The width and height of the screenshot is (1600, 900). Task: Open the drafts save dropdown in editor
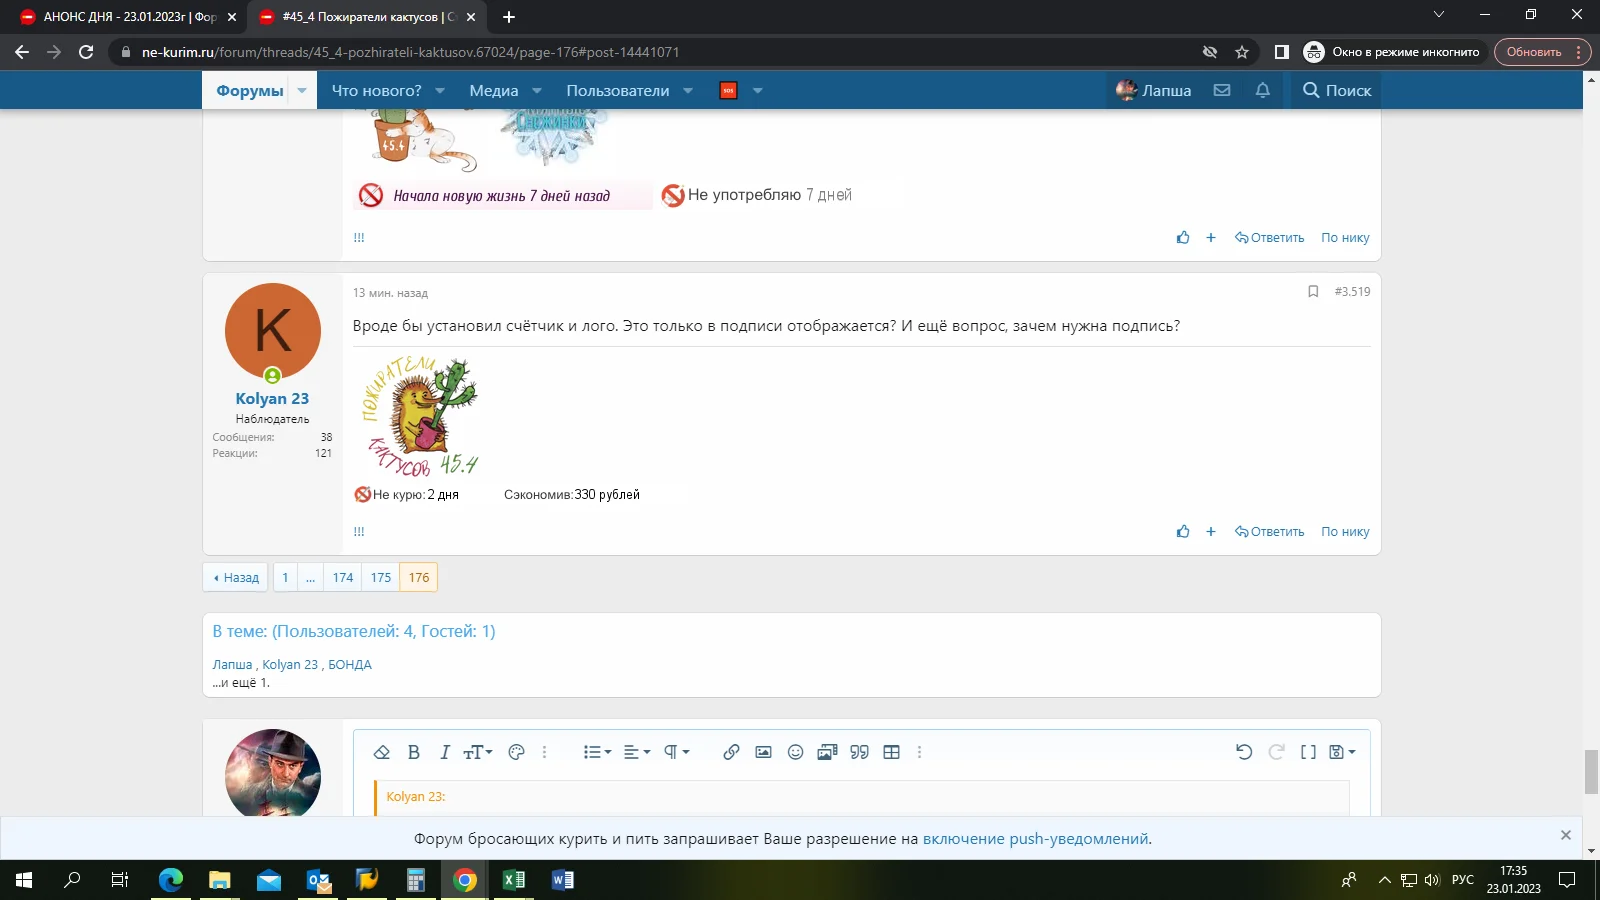(x=1342, y=752)
